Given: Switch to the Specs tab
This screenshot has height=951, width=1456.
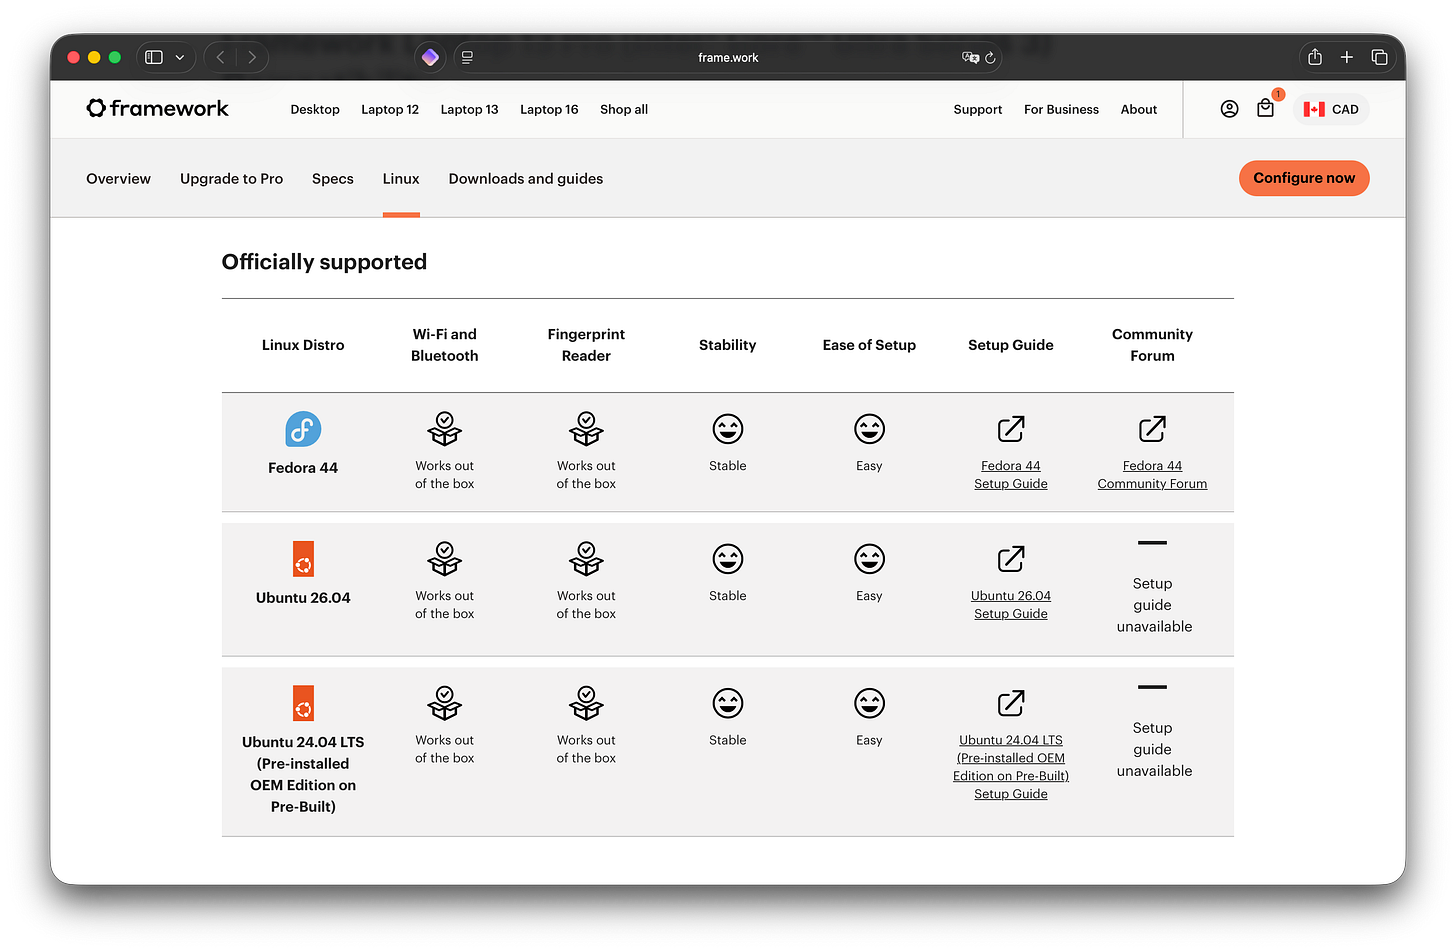Looking at the screenshot, I should (333, 178).
